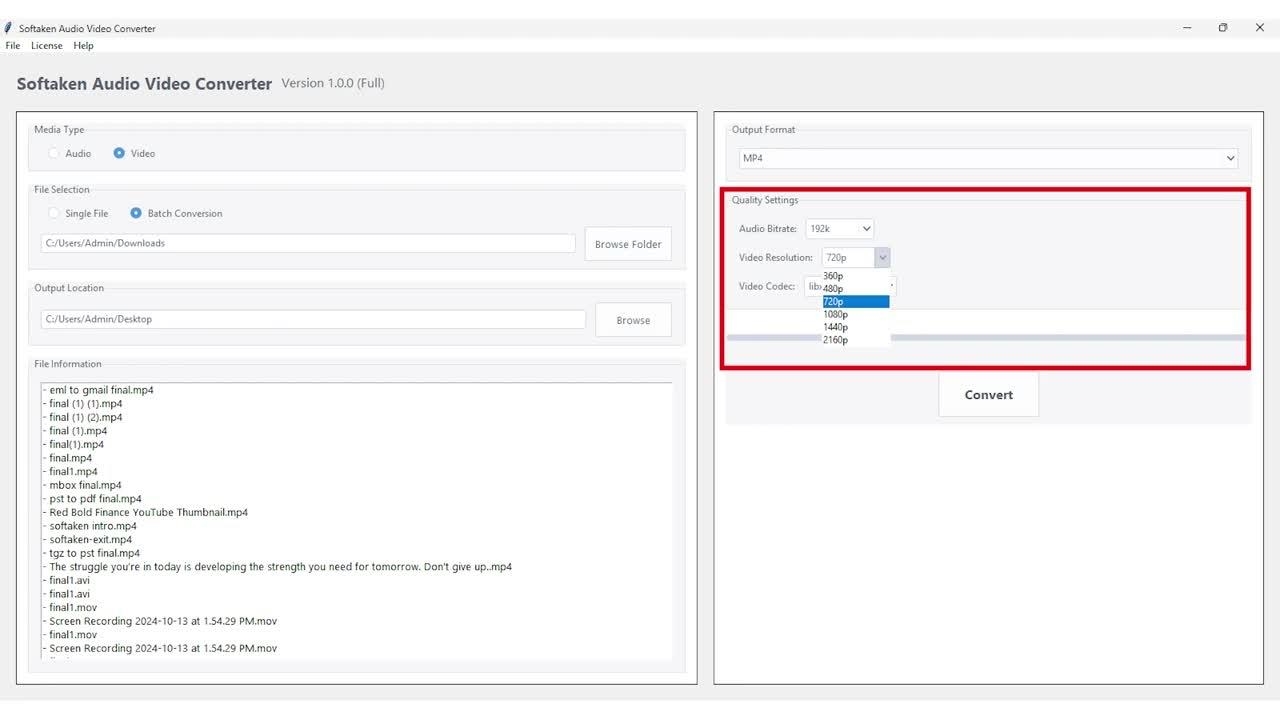Maximize the Softaken window
Image resolution: width=1280 pixels, height=720 pixels.
[x=1222, y=28]
